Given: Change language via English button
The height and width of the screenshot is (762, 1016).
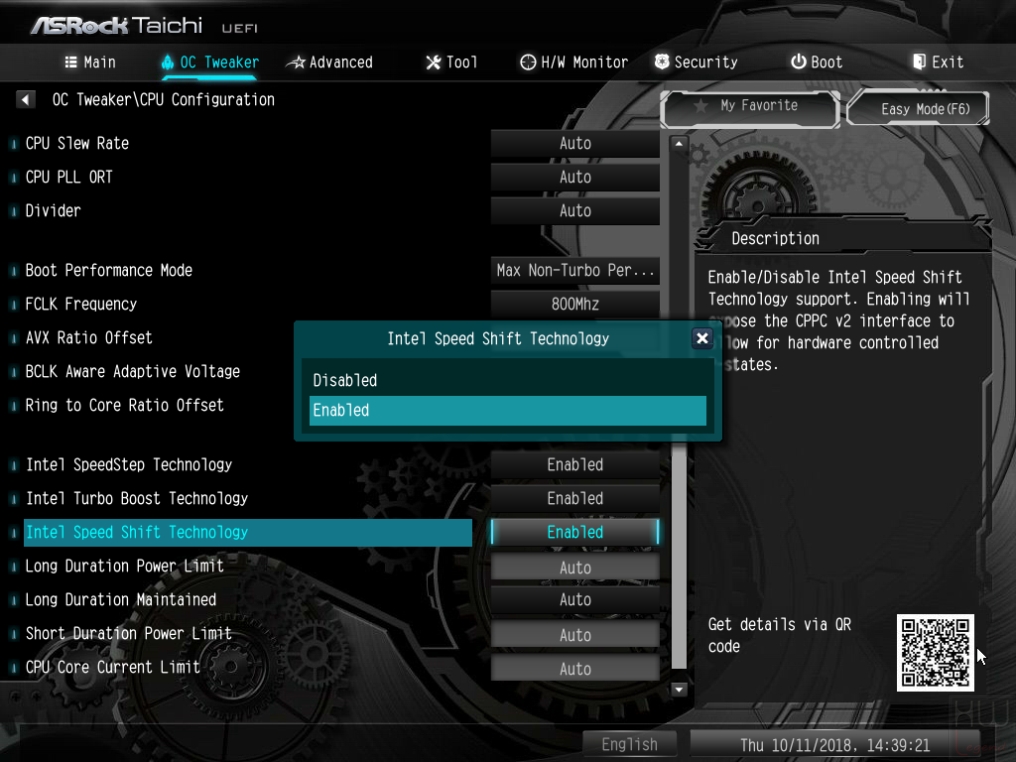Looking at the screenshot, I should tap(629, 745).
